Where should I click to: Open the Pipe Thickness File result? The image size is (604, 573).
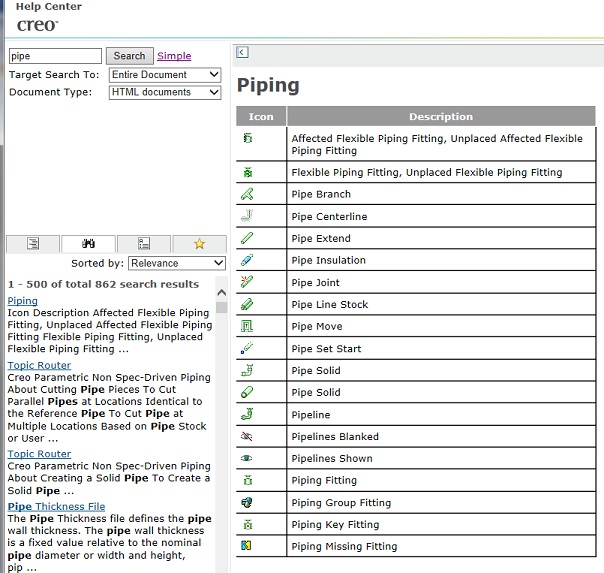point(56,507)
